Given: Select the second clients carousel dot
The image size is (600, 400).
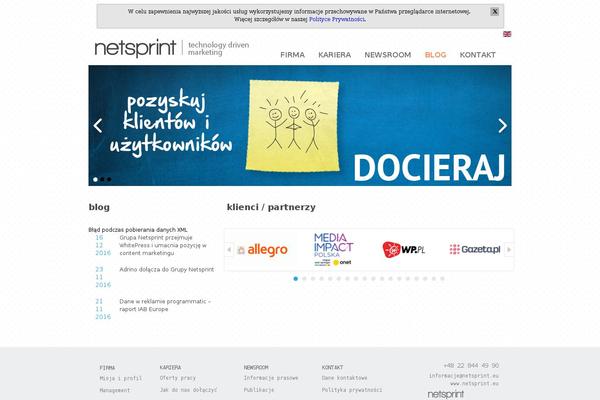Looking at the screenshot, I should (304, 279).
